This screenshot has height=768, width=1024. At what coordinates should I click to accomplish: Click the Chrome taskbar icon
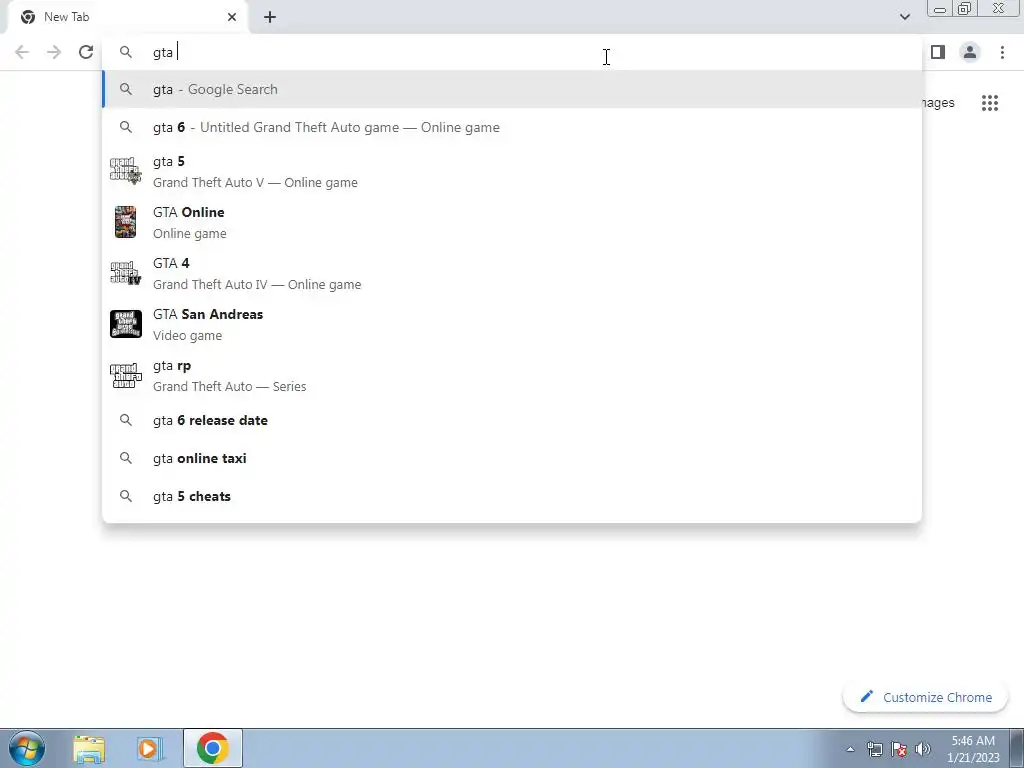213,748
